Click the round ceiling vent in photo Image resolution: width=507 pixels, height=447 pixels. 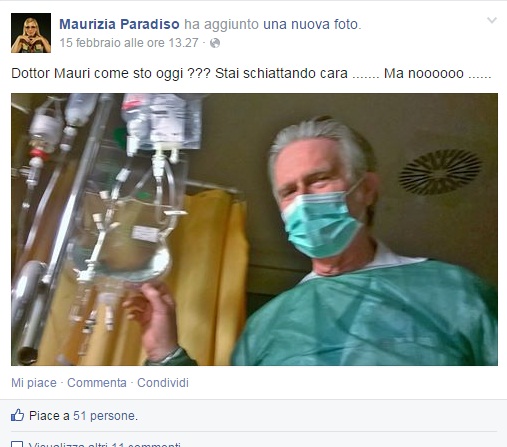click(440, 172)
